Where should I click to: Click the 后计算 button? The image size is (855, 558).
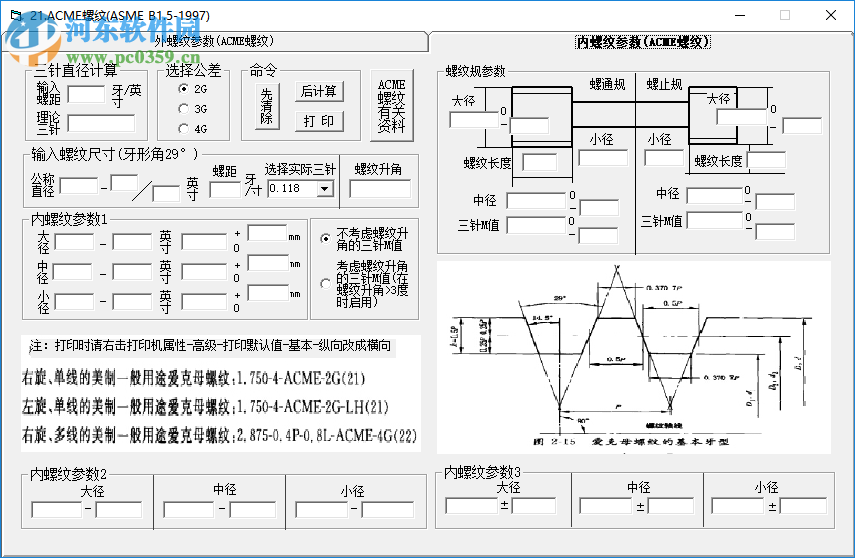[x=319, y=91]
